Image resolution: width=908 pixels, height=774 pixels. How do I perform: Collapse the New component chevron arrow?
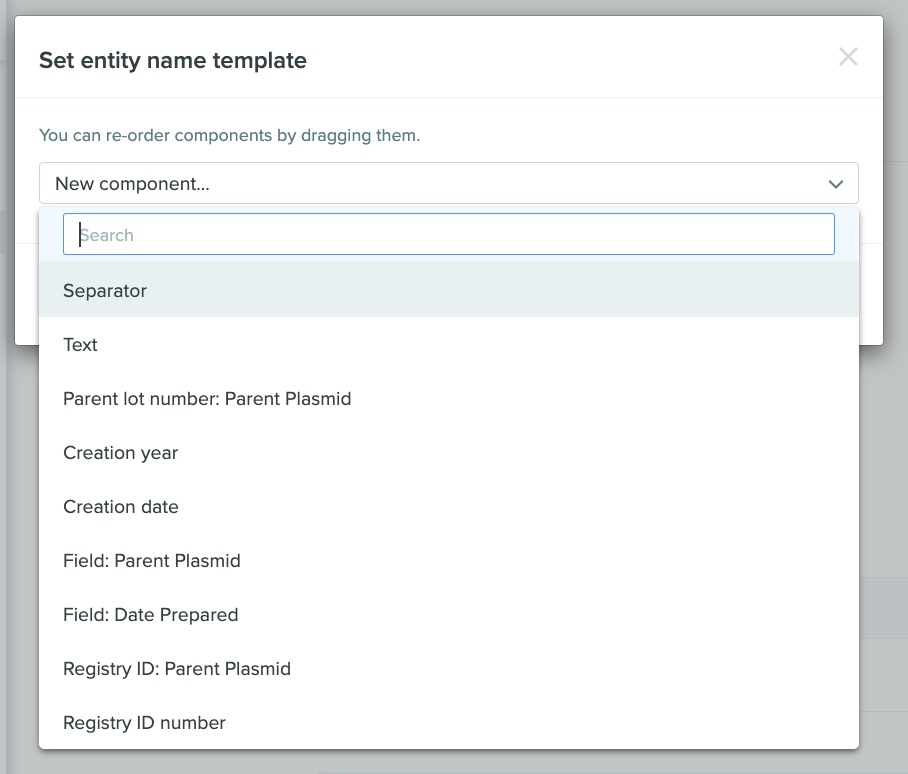[x=836, y=184]
